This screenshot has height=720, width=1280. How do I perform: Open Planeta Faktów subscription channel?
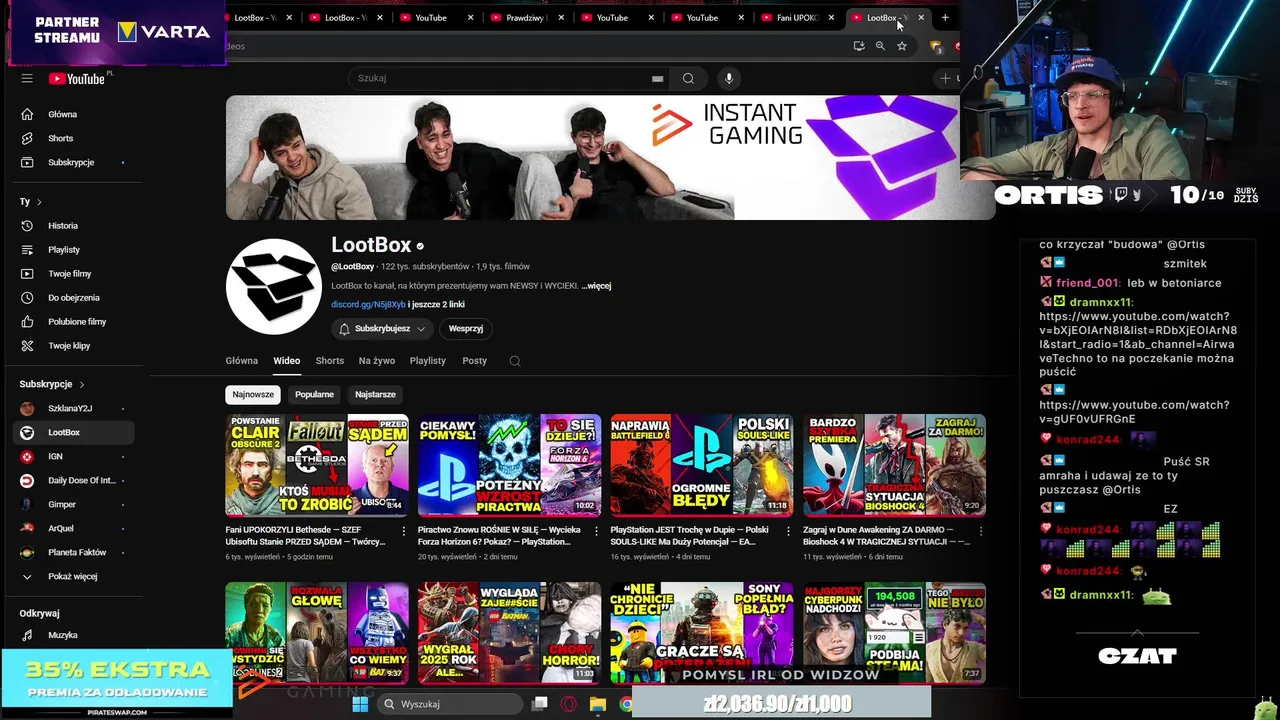[x=76, y=552]
